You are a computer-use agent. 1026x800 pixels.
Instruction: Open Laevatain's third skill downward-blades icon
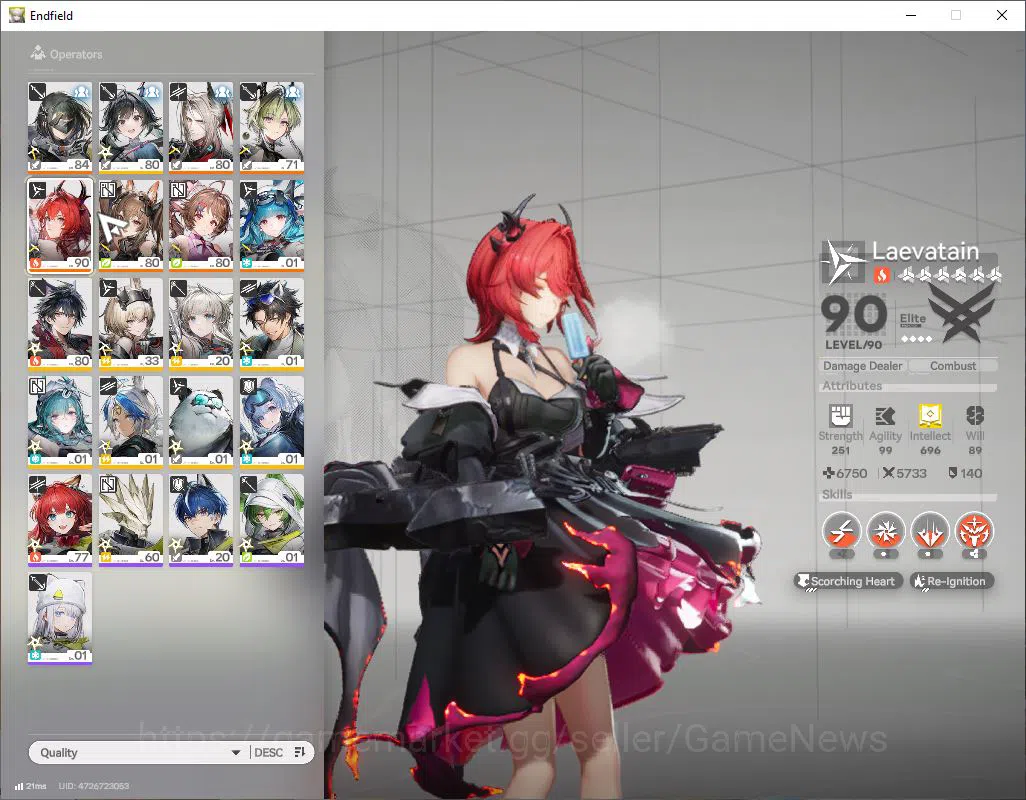[930, 531]
